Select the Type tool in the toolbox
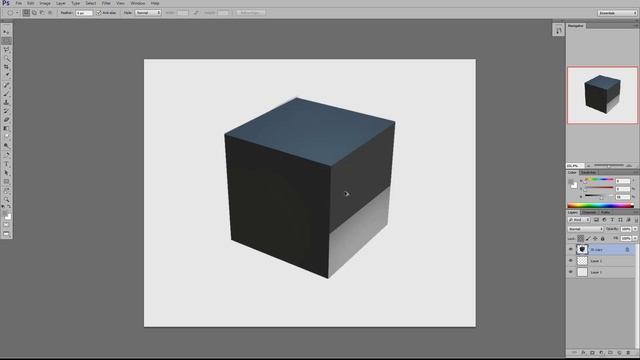 (6, 164)
